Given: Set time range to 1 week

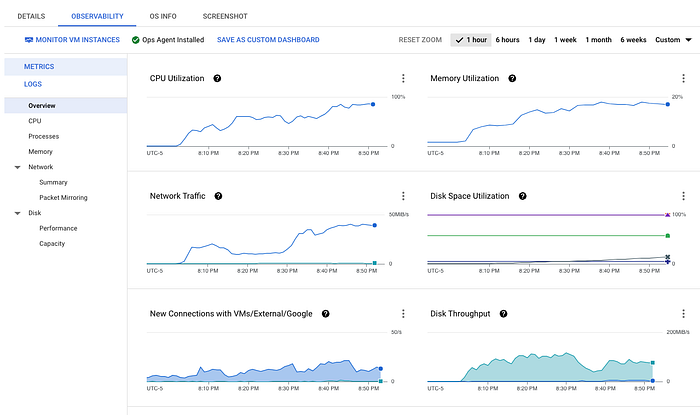Looking at the screenshot, I should pos(566,40).
